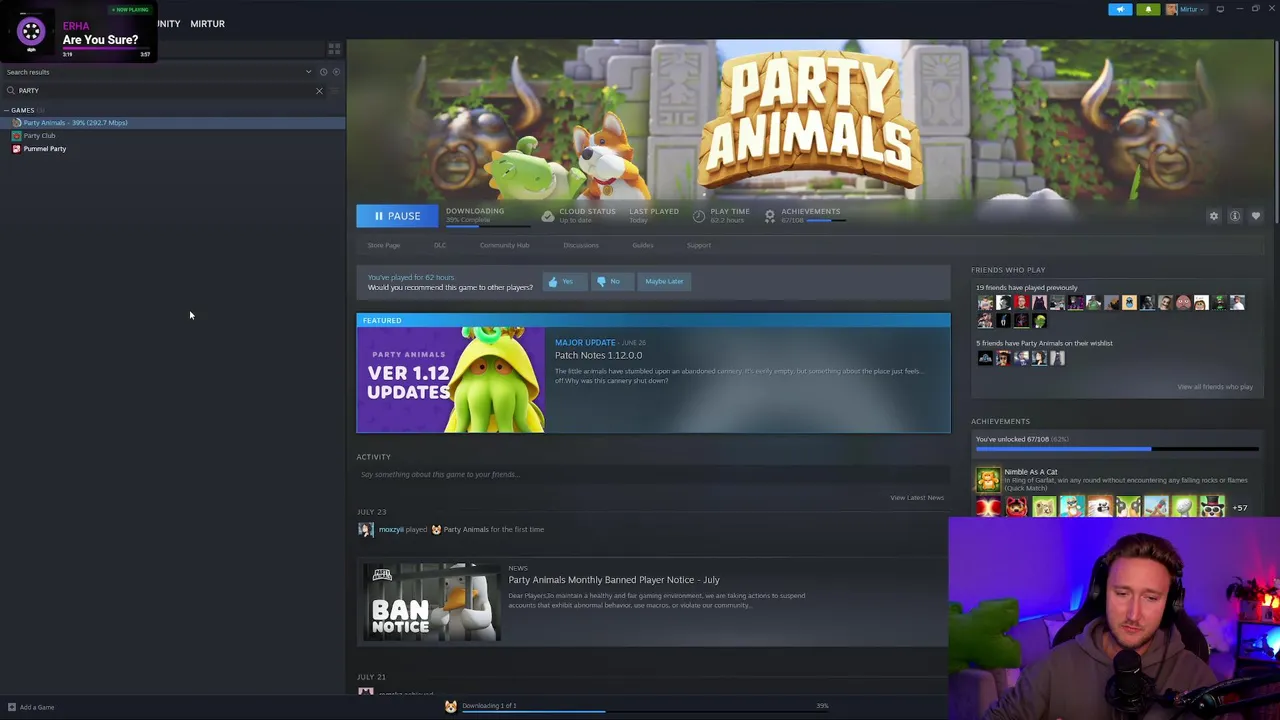Screen dimensions: 1280x720
Task: Open notifications bell button
Action: [1148, 9]
